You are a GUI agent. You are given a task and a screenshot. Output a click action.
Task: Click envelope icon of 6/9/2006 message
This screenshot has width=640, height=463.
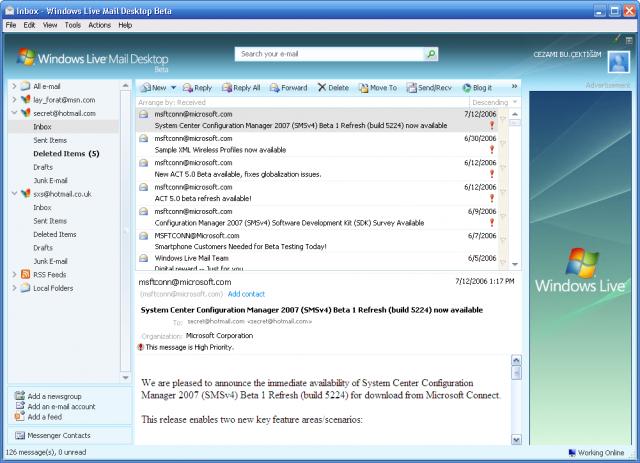(143, 211)
